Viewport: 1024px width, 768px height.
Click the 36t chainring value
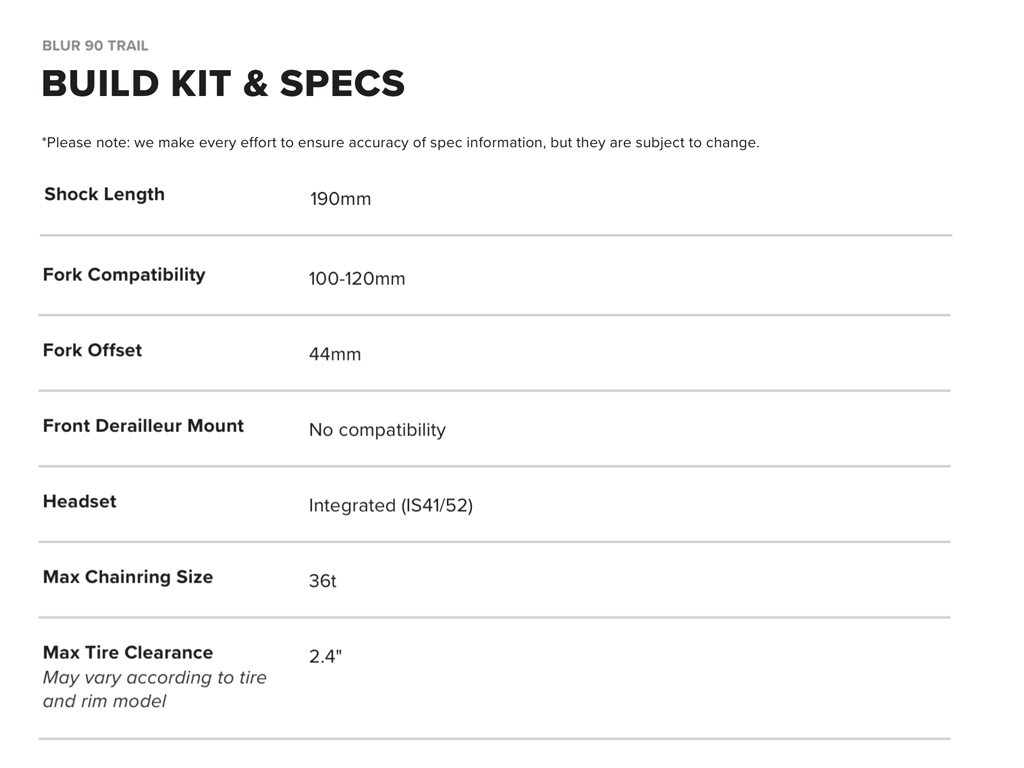tap(322, 581)
